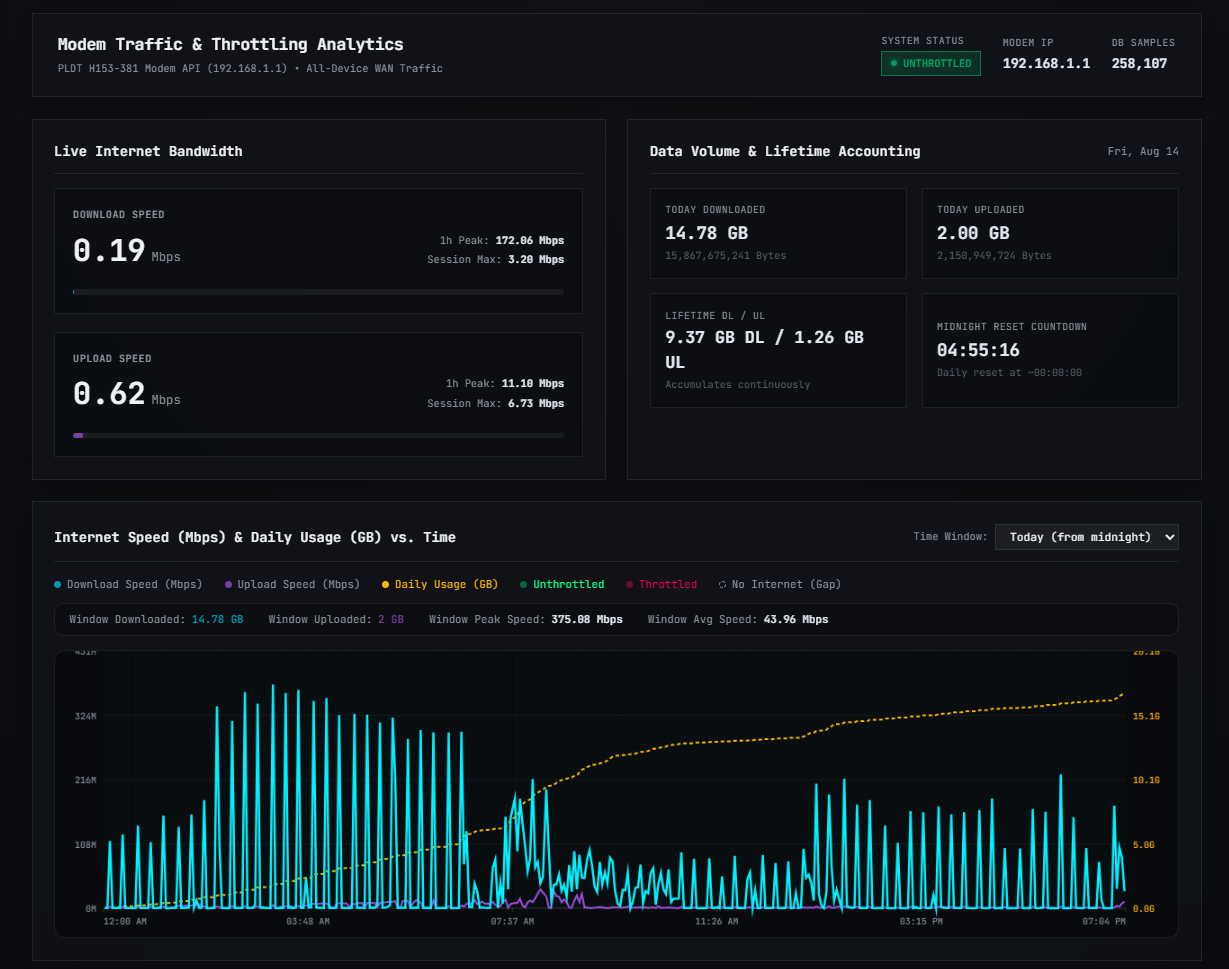This screenshot has width=1229, height=969.
Task: Click the 5.0G right axis label
Action: pyautogui.click(x=1143, y=844)
